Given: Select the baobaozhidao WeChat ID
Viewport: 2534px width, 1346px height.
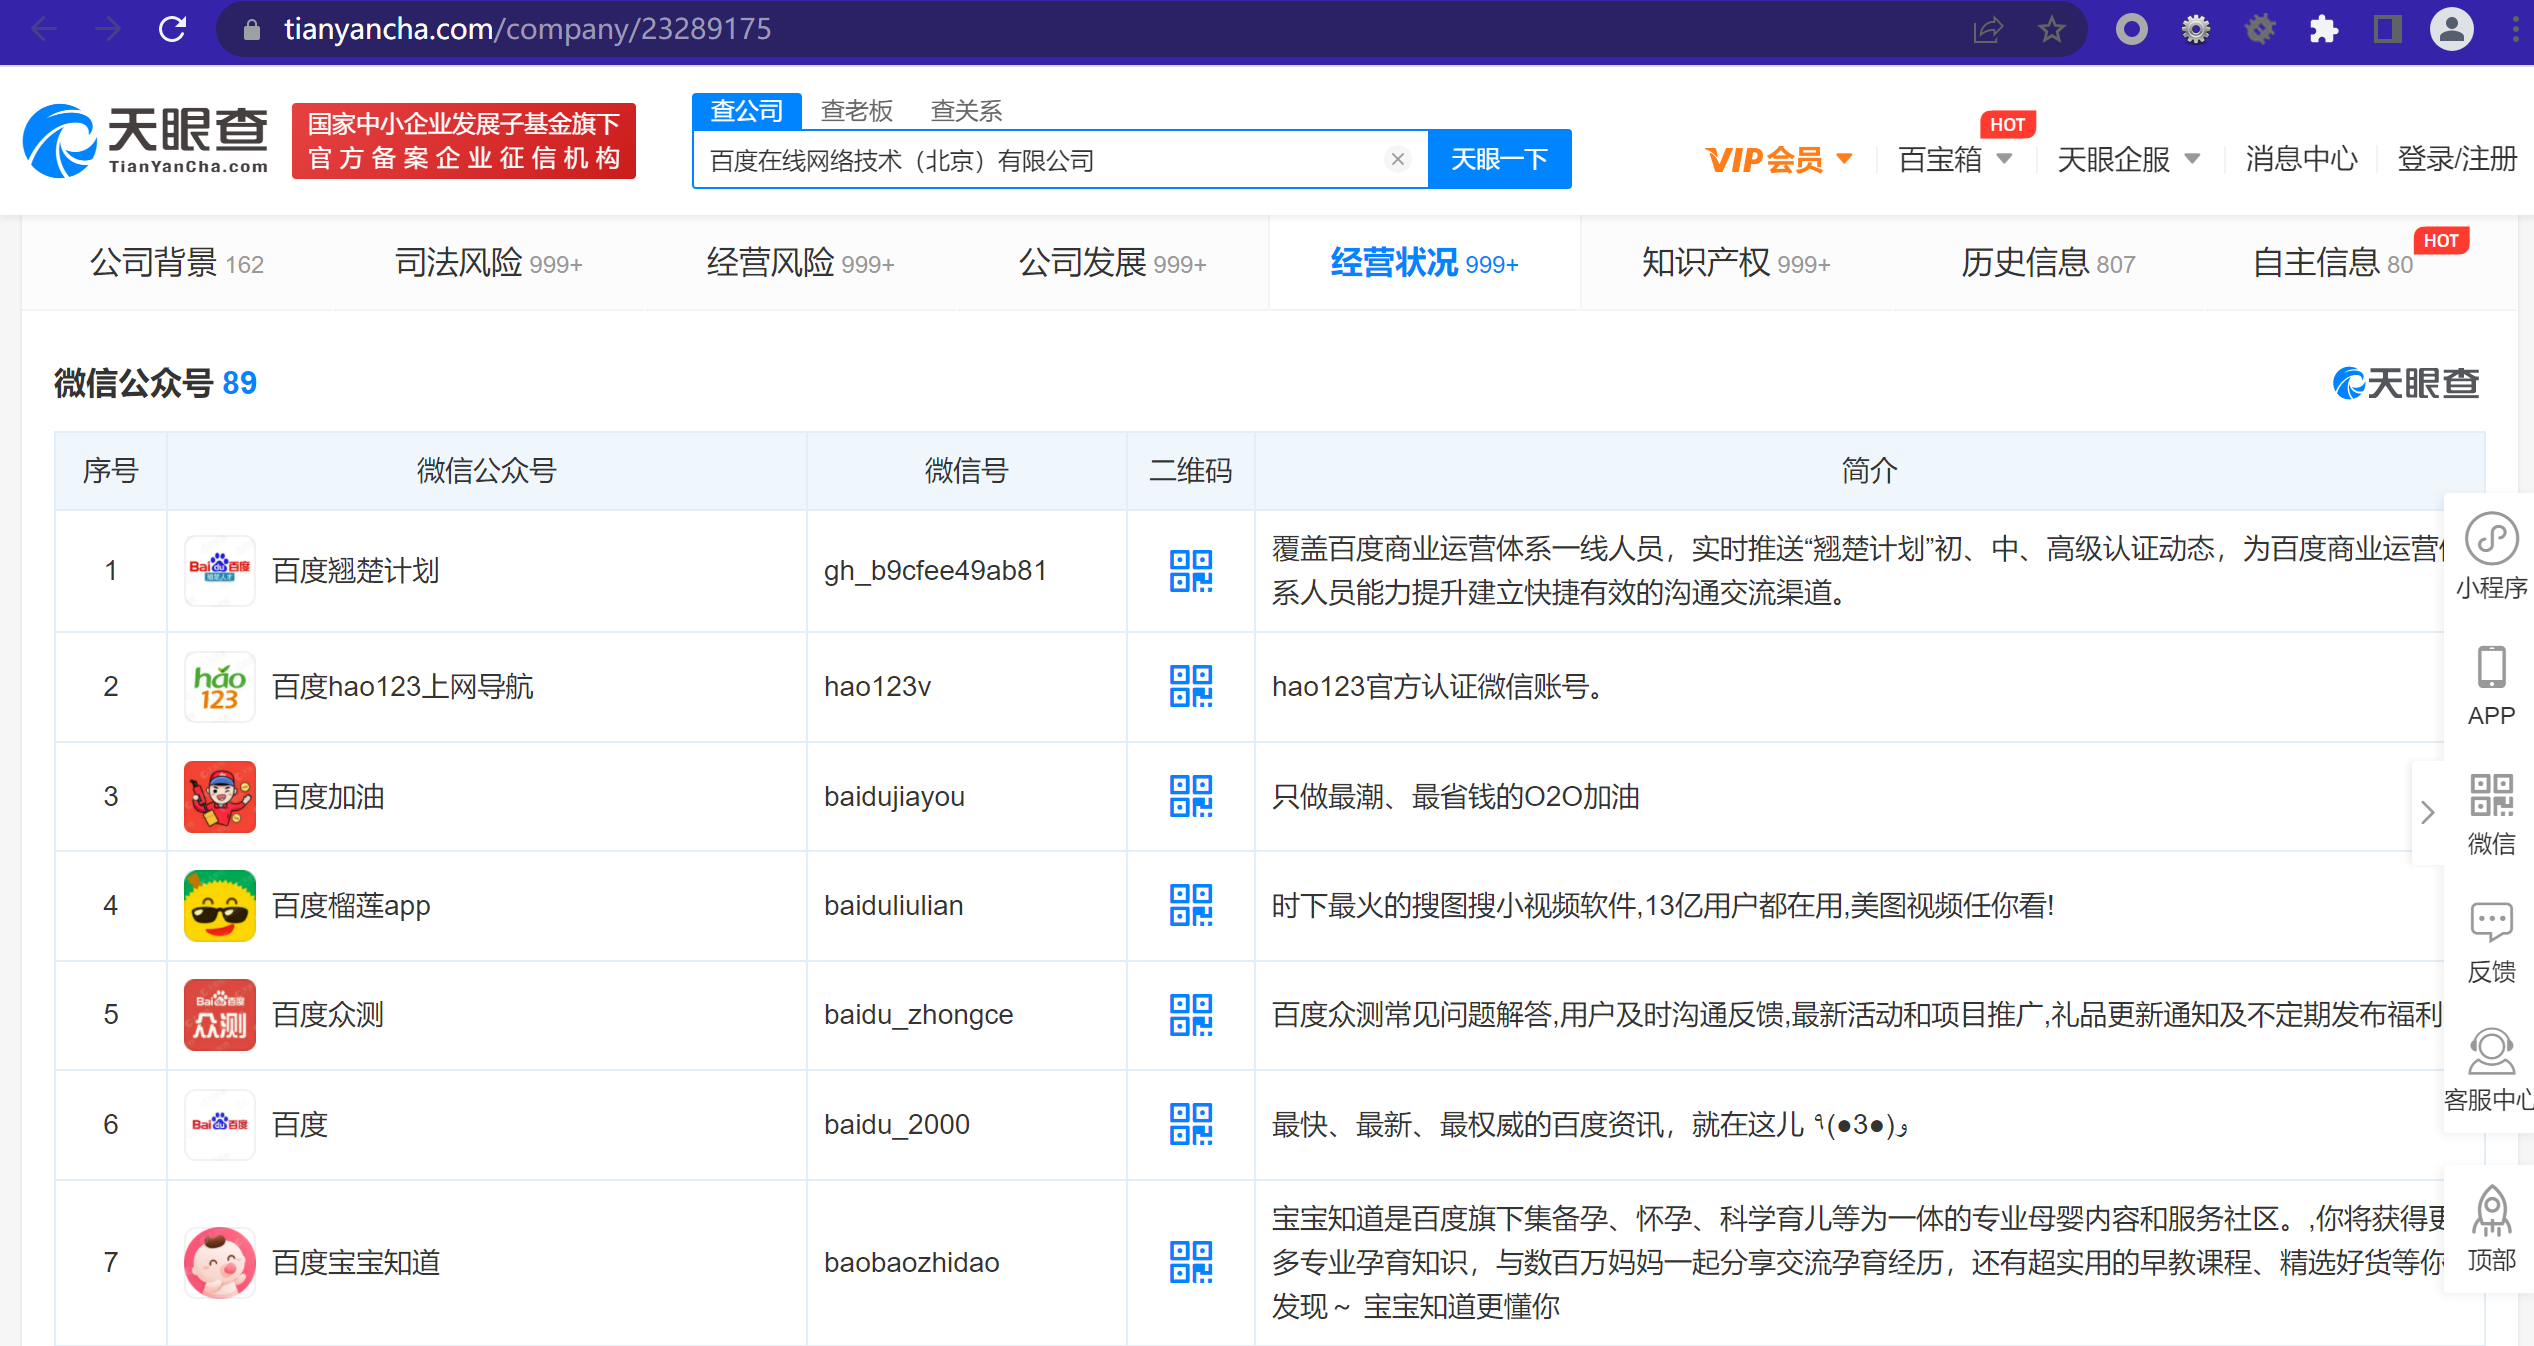Looking at the screenshot, I should pyautogui.click(x=912, y=1263).
